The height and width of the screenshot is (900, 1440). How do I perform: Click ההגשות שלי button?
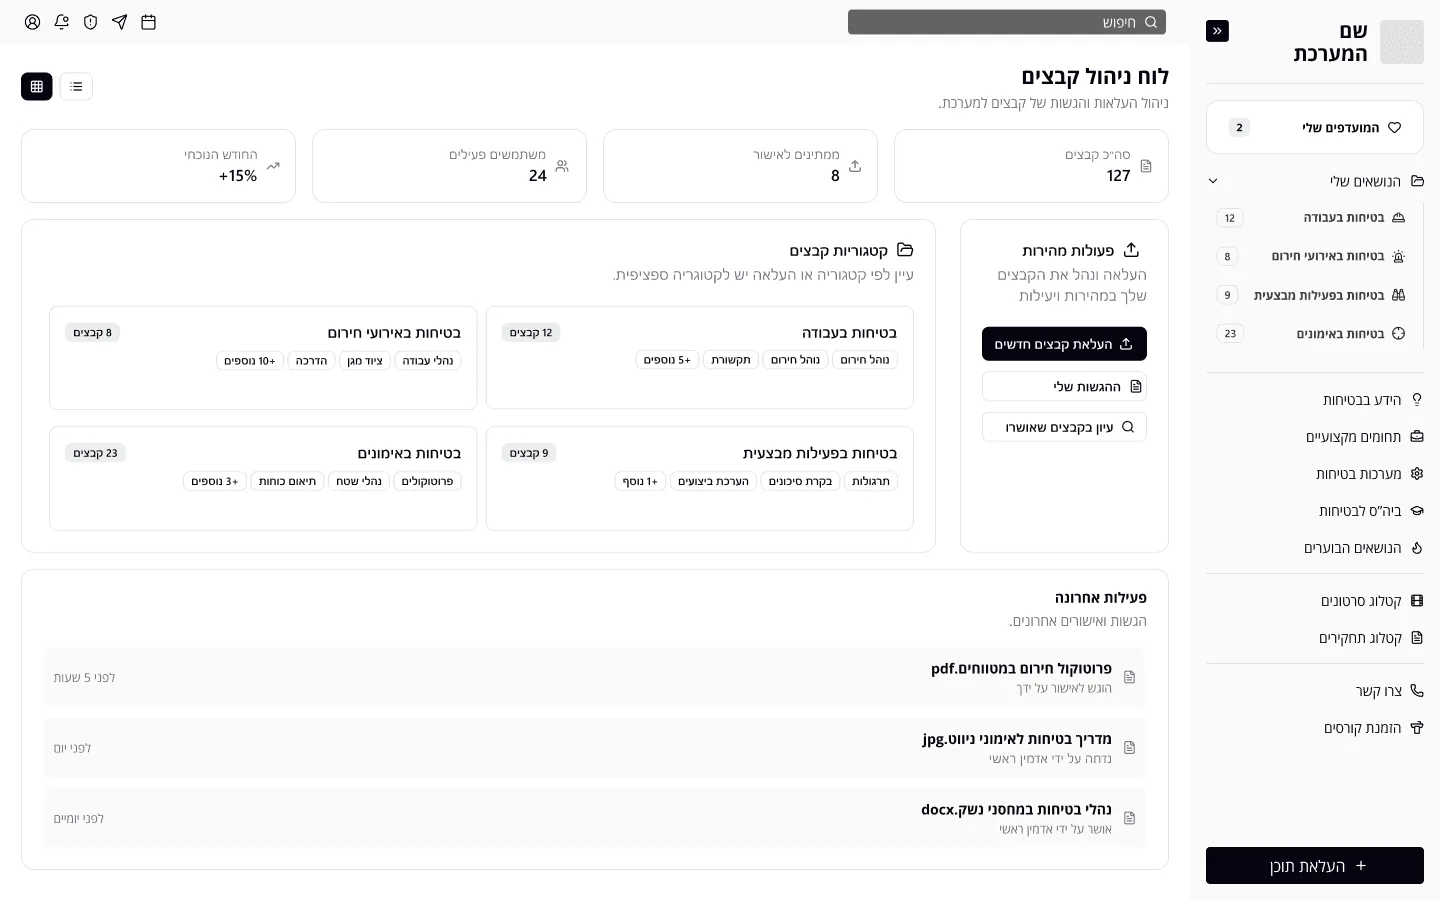(x=1064, y=386)
